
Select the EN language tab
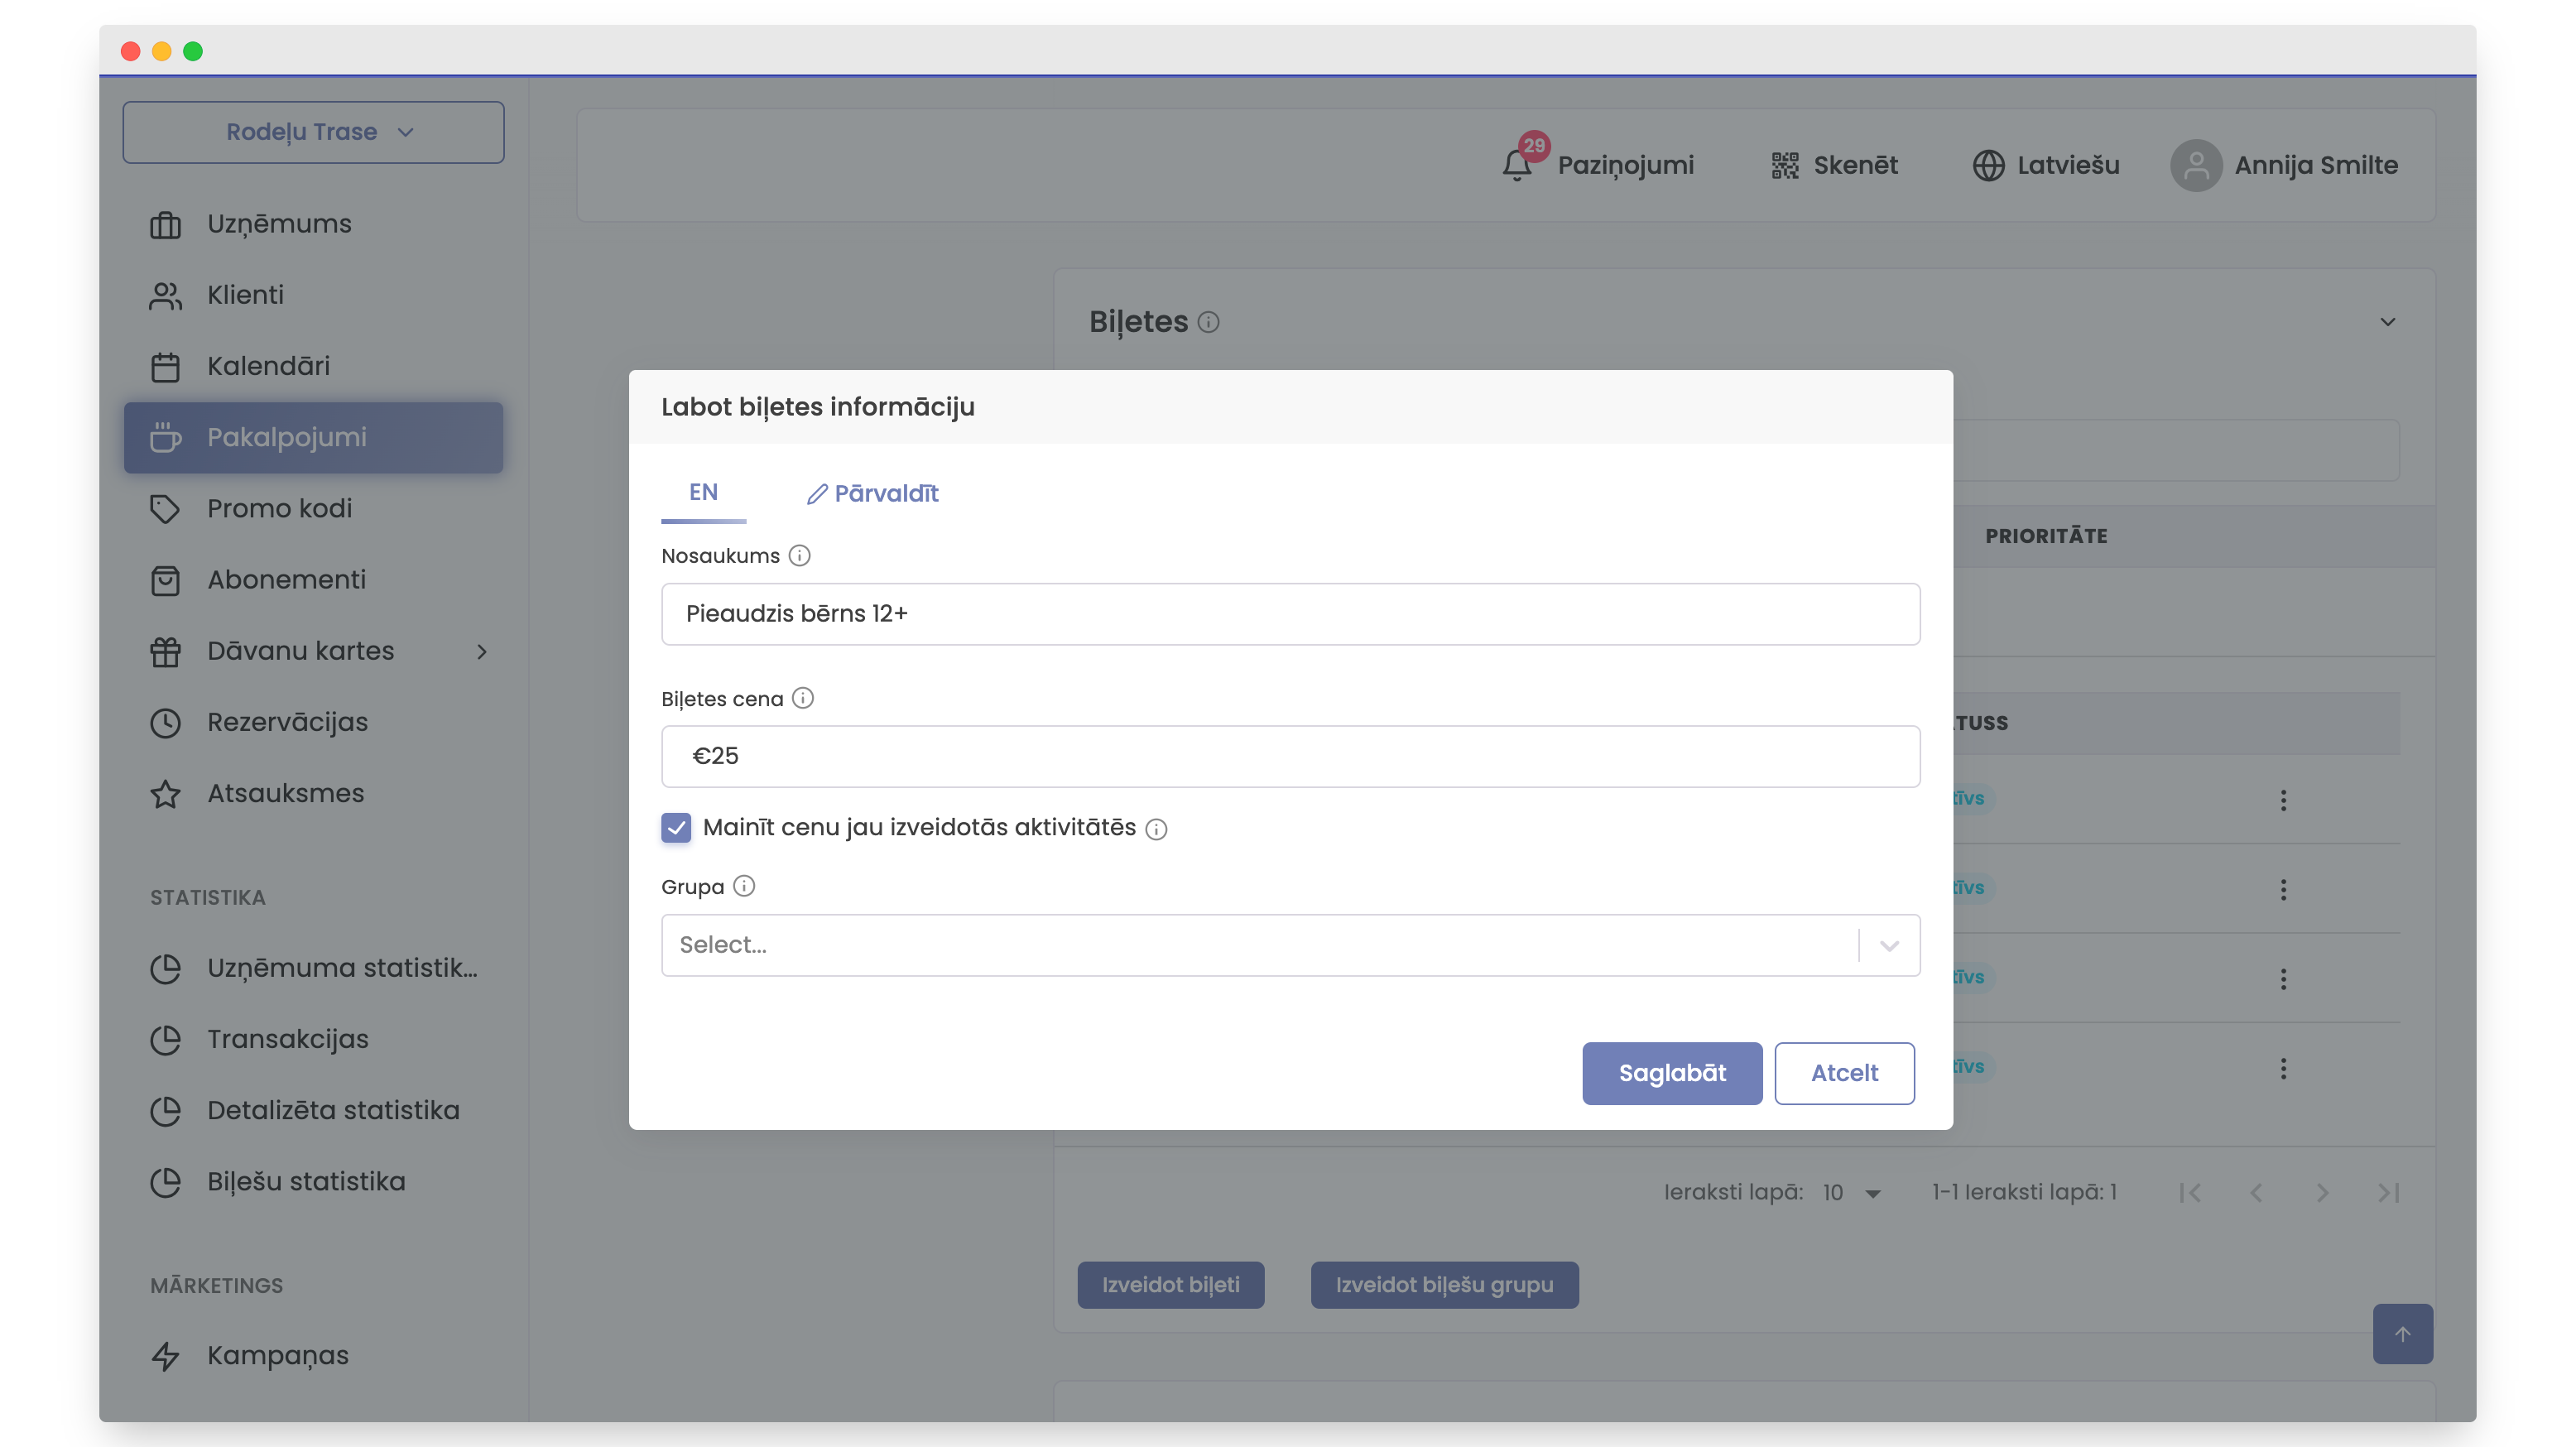tap(703, 493)
